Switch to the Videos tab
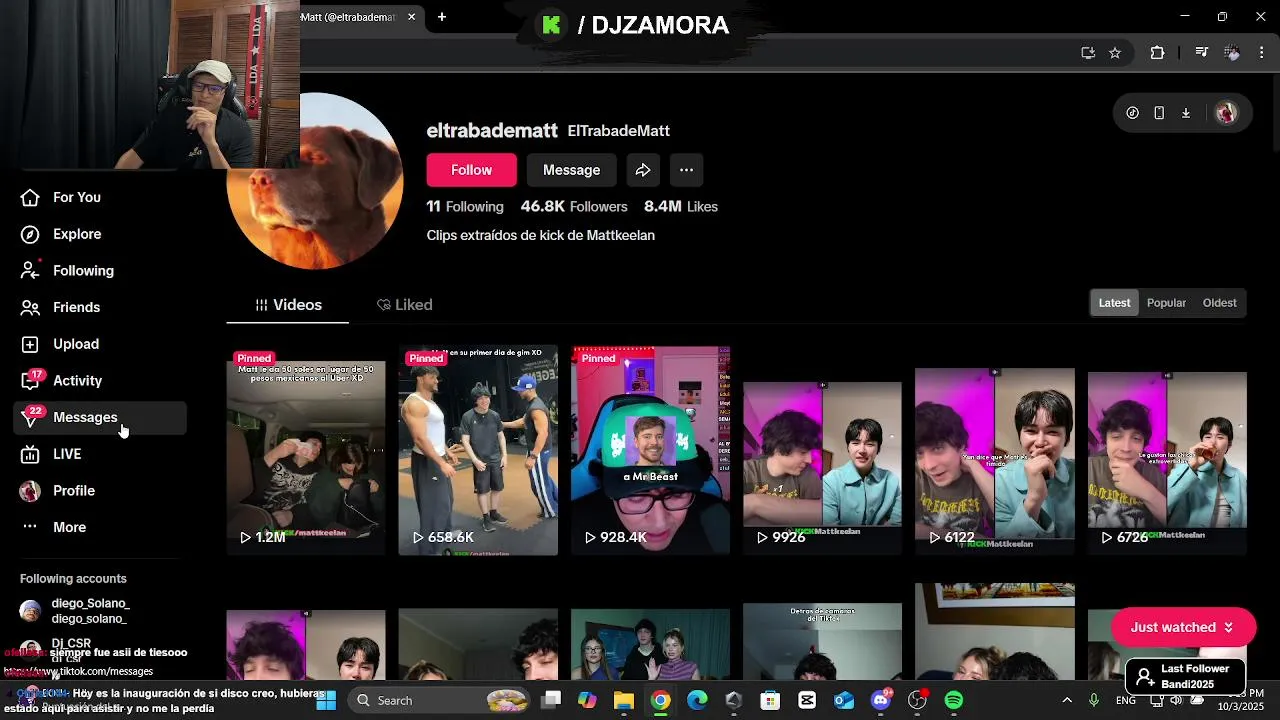 pyautogui.click(x=288, y=305)
